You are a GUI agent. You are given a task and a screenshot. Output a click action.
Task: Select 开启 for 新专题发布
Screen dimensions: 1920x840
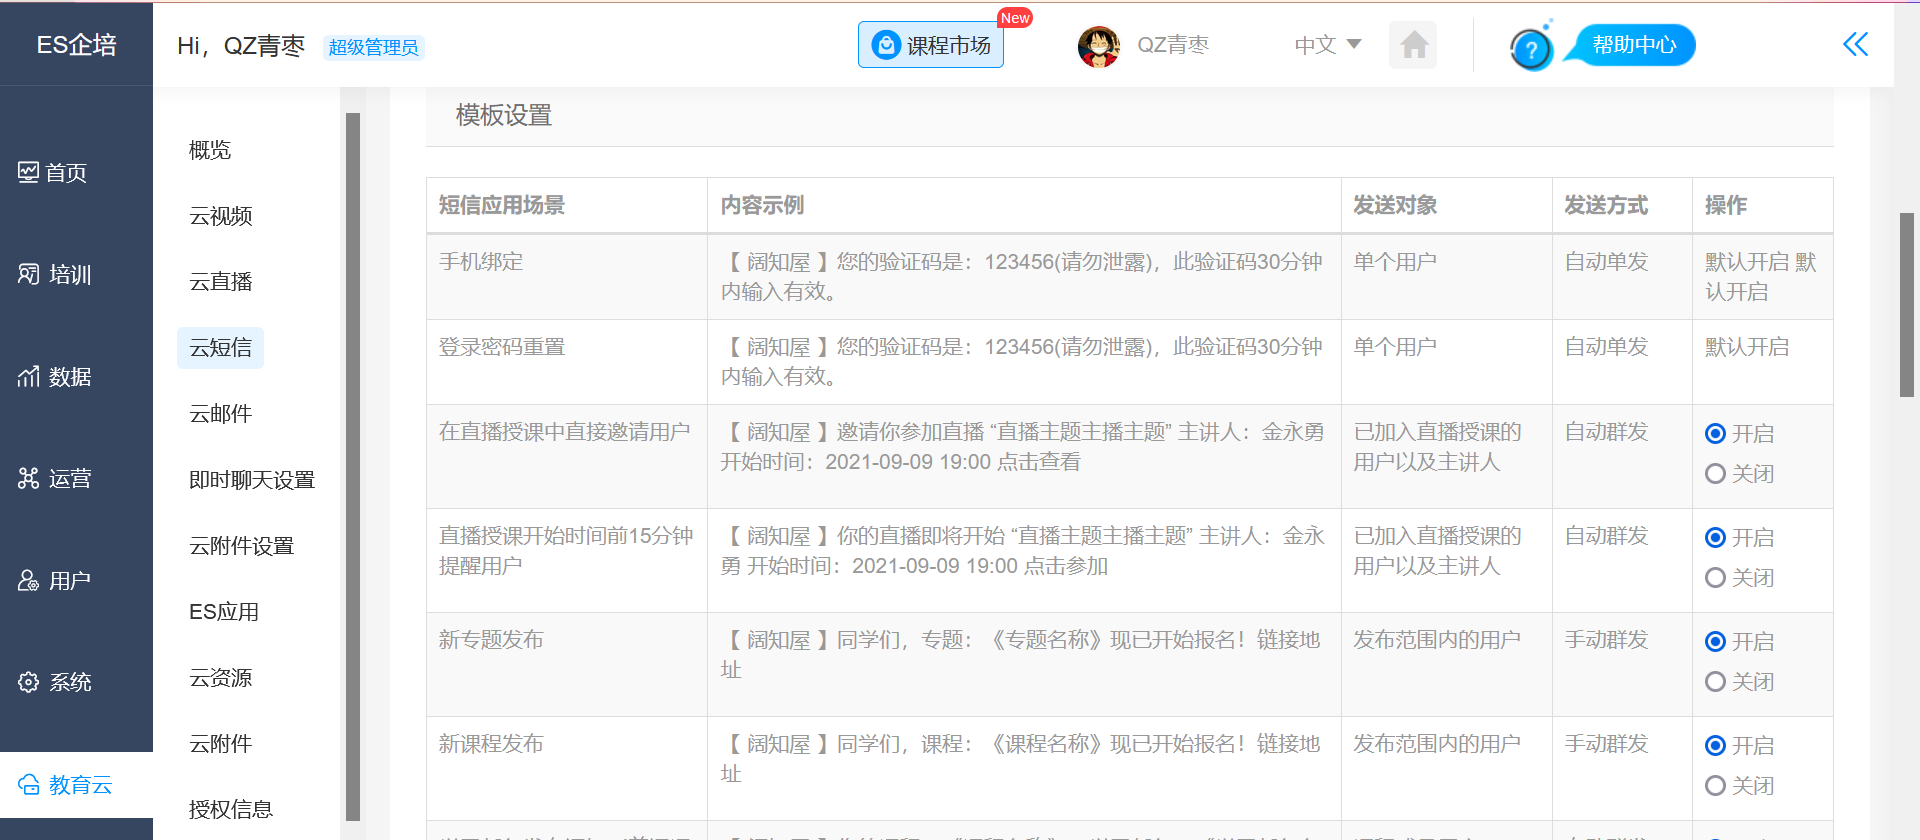coord(1715,641)
